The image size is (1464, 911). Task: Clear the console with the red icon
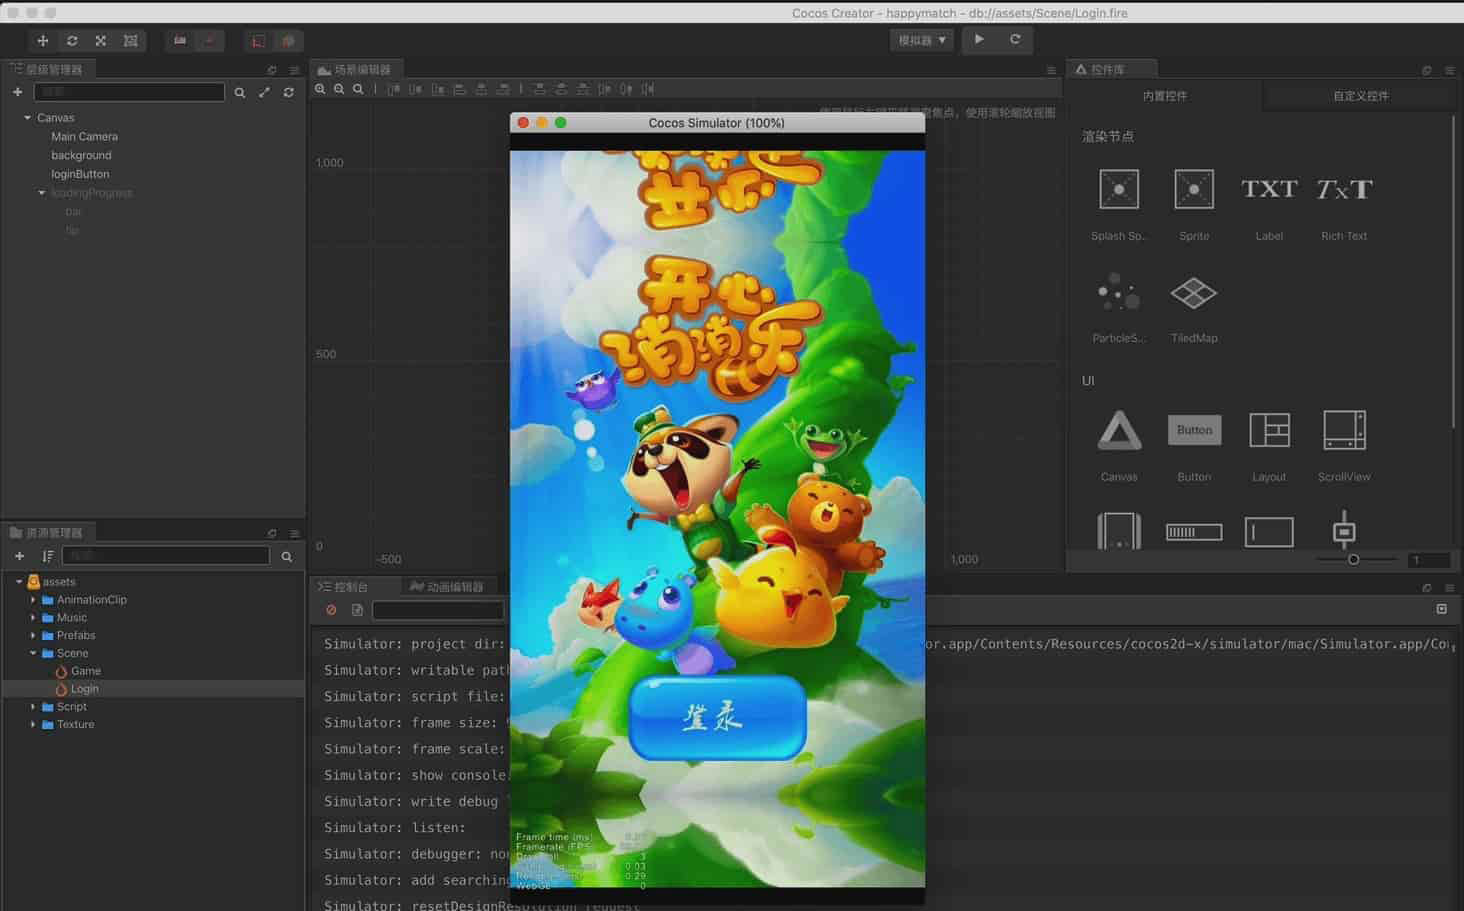pyautogui.click(x=331, y=610)
